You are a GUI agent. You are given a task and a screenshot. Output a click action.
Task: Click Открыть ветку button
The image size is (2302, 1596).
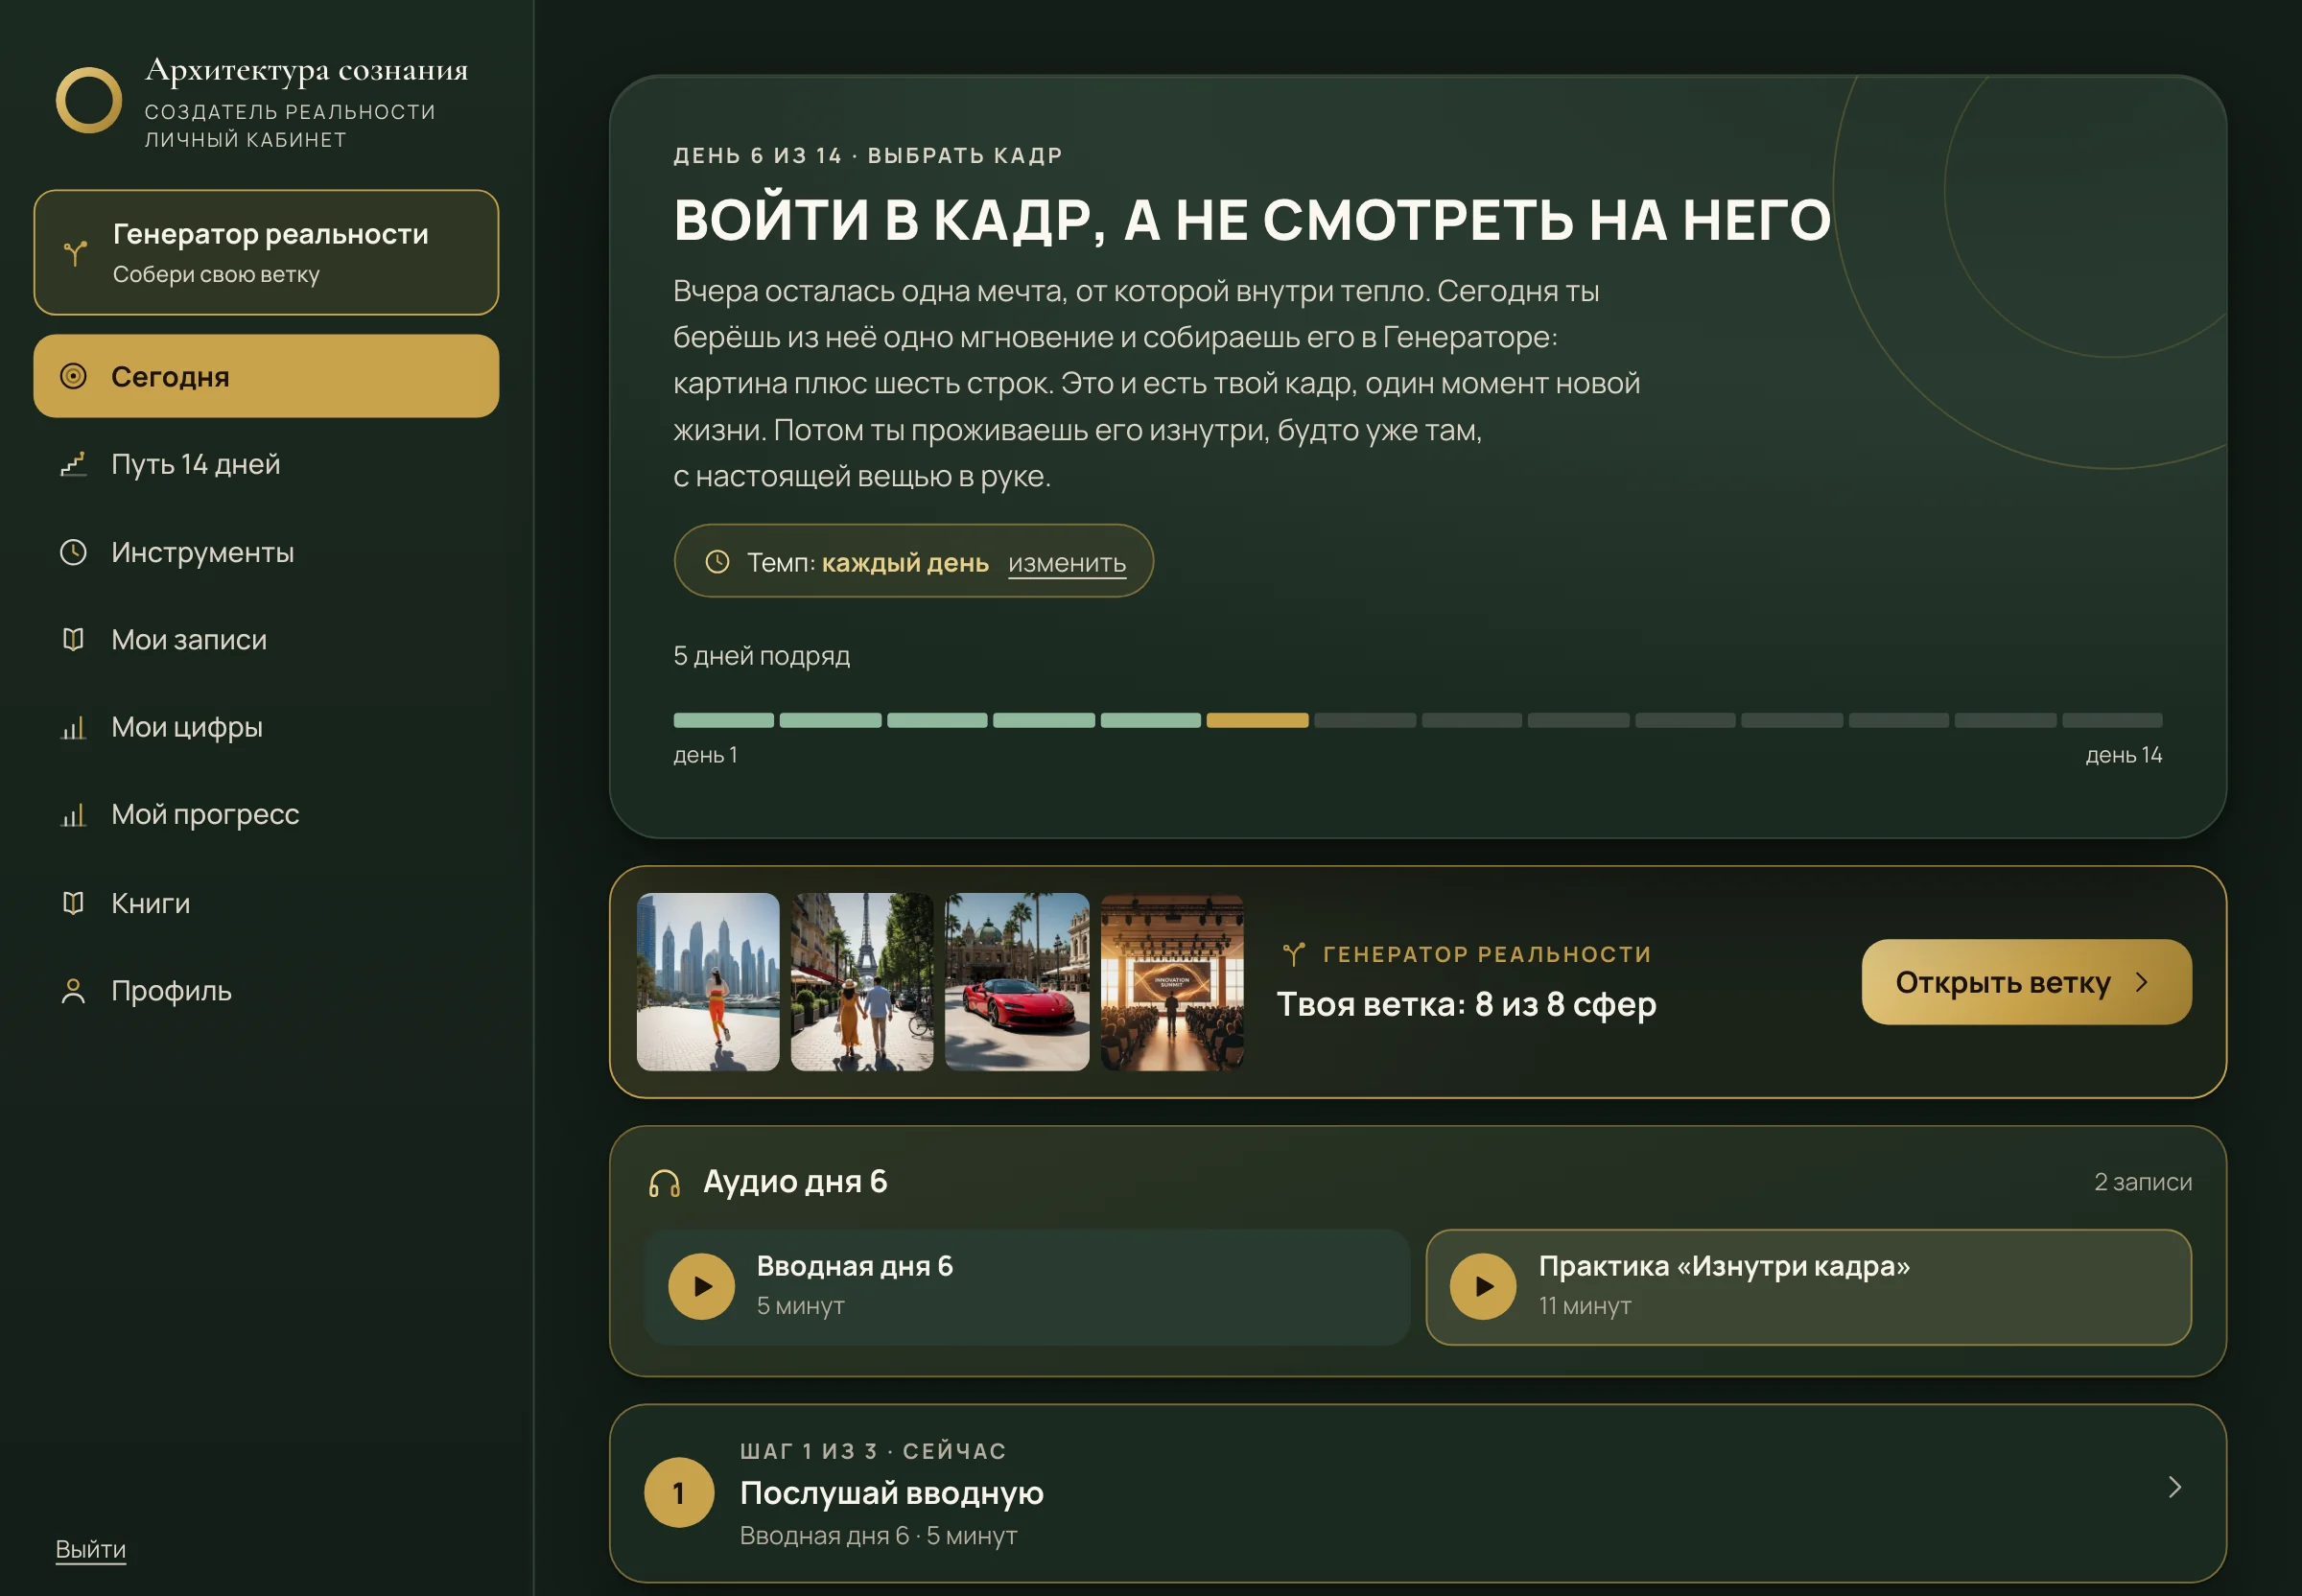pos(2026,982)
